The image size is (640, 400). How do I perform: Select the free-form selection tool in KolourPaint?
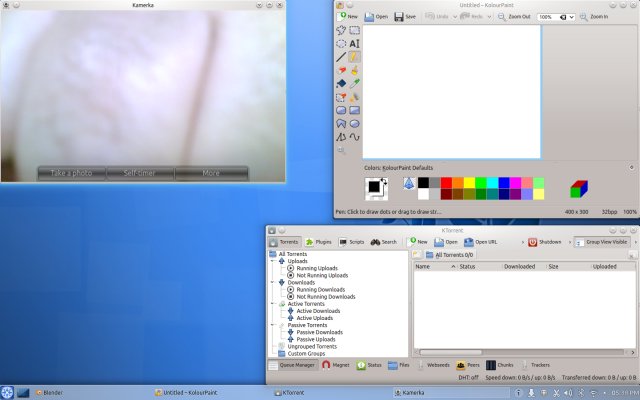tap(341, 30)
